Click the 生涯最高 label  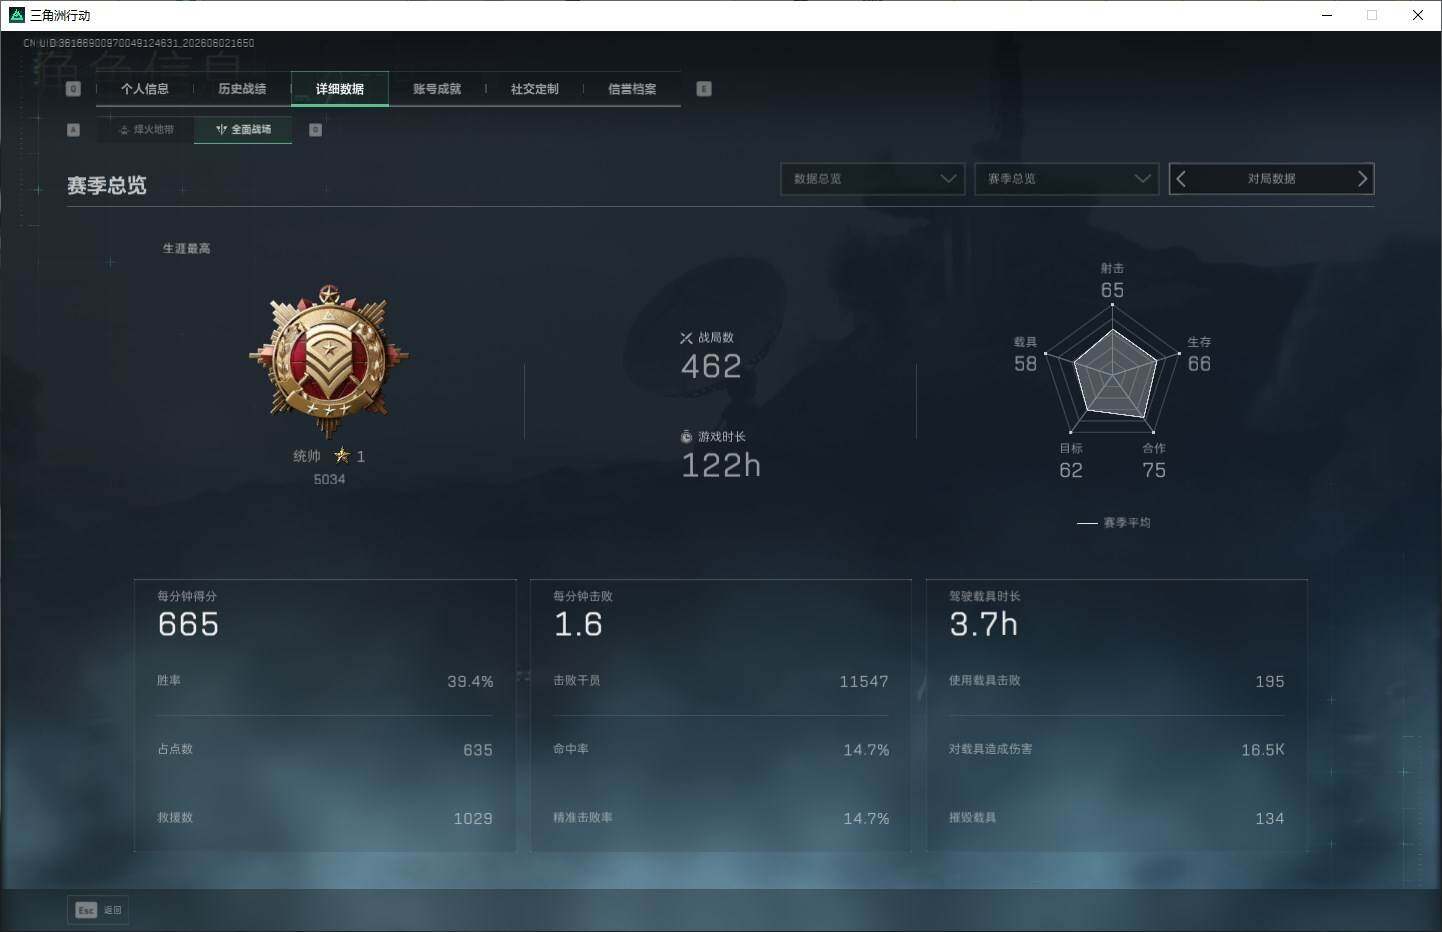[x=187, y=249]
